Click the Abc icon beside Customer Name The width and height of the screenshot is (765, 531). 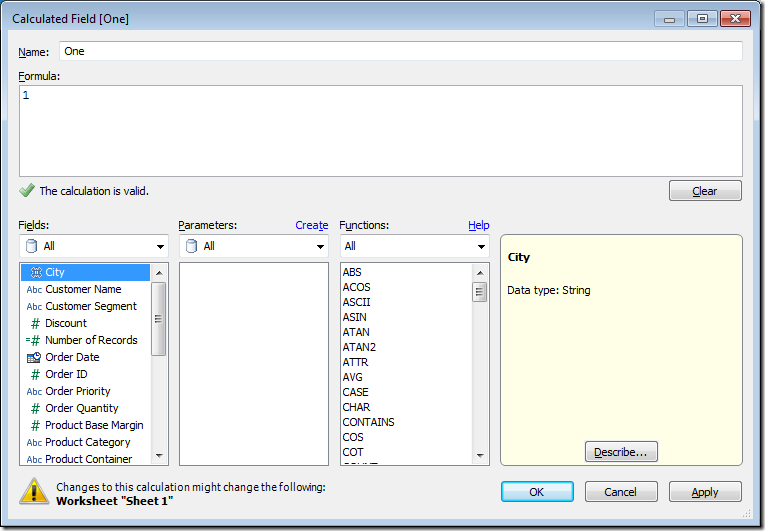[34, 289]
